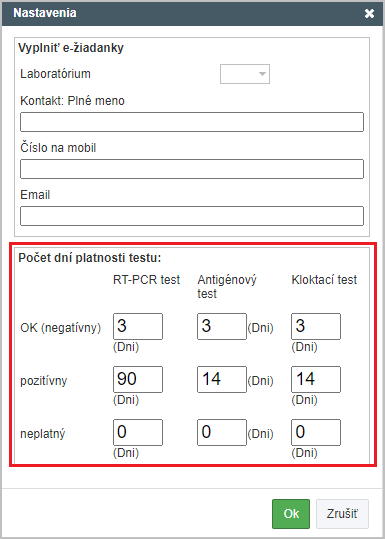Image resolution: width=385 pixels, height=539 pixels.
Task: Close the Nastavenia dialog with the X icon
Action: pos(369,14)
